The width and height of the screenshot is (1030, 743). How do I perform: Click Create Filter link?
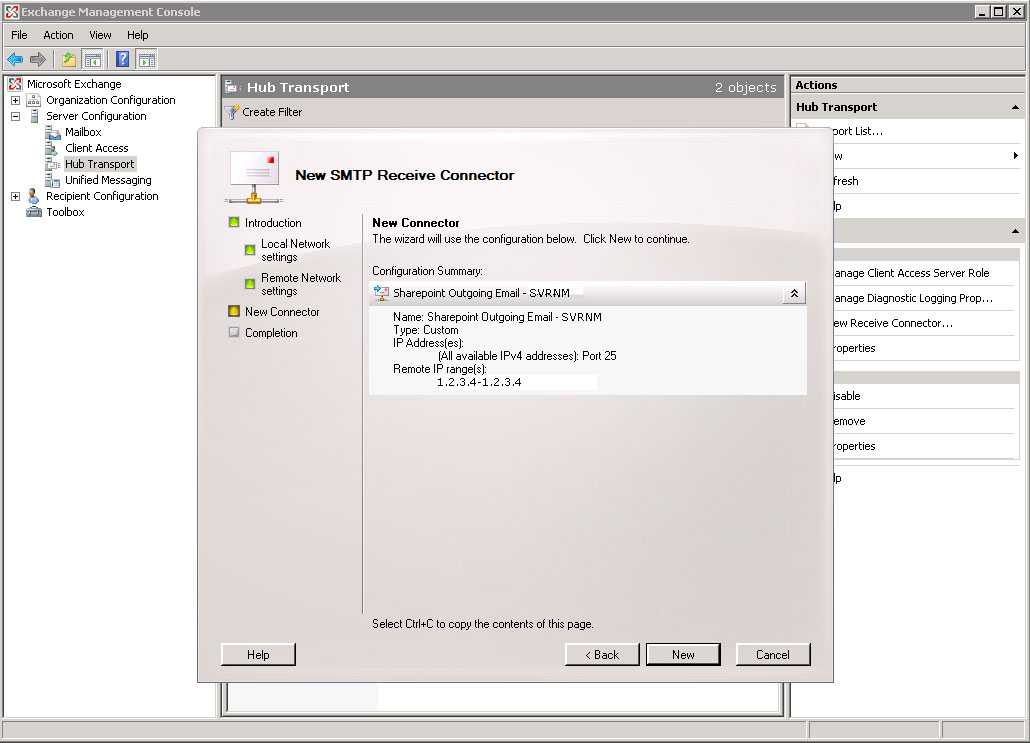coord(272,112)
